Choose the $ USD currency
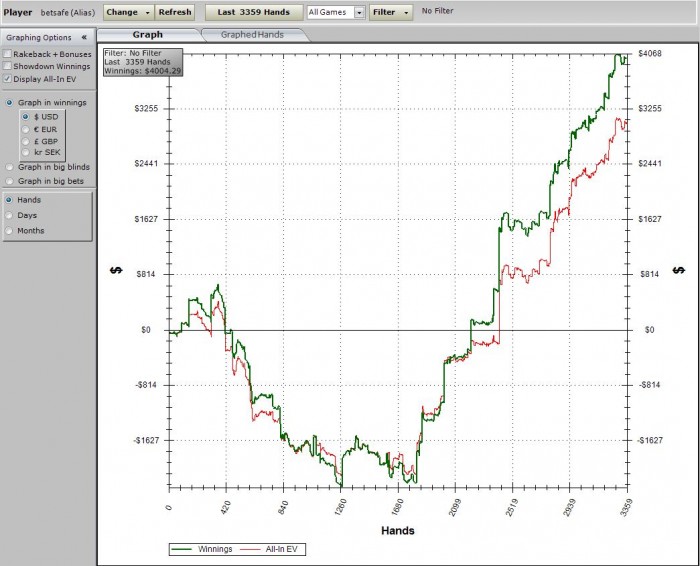This screenshot has width=700, height=566. [x=25, y=117]
